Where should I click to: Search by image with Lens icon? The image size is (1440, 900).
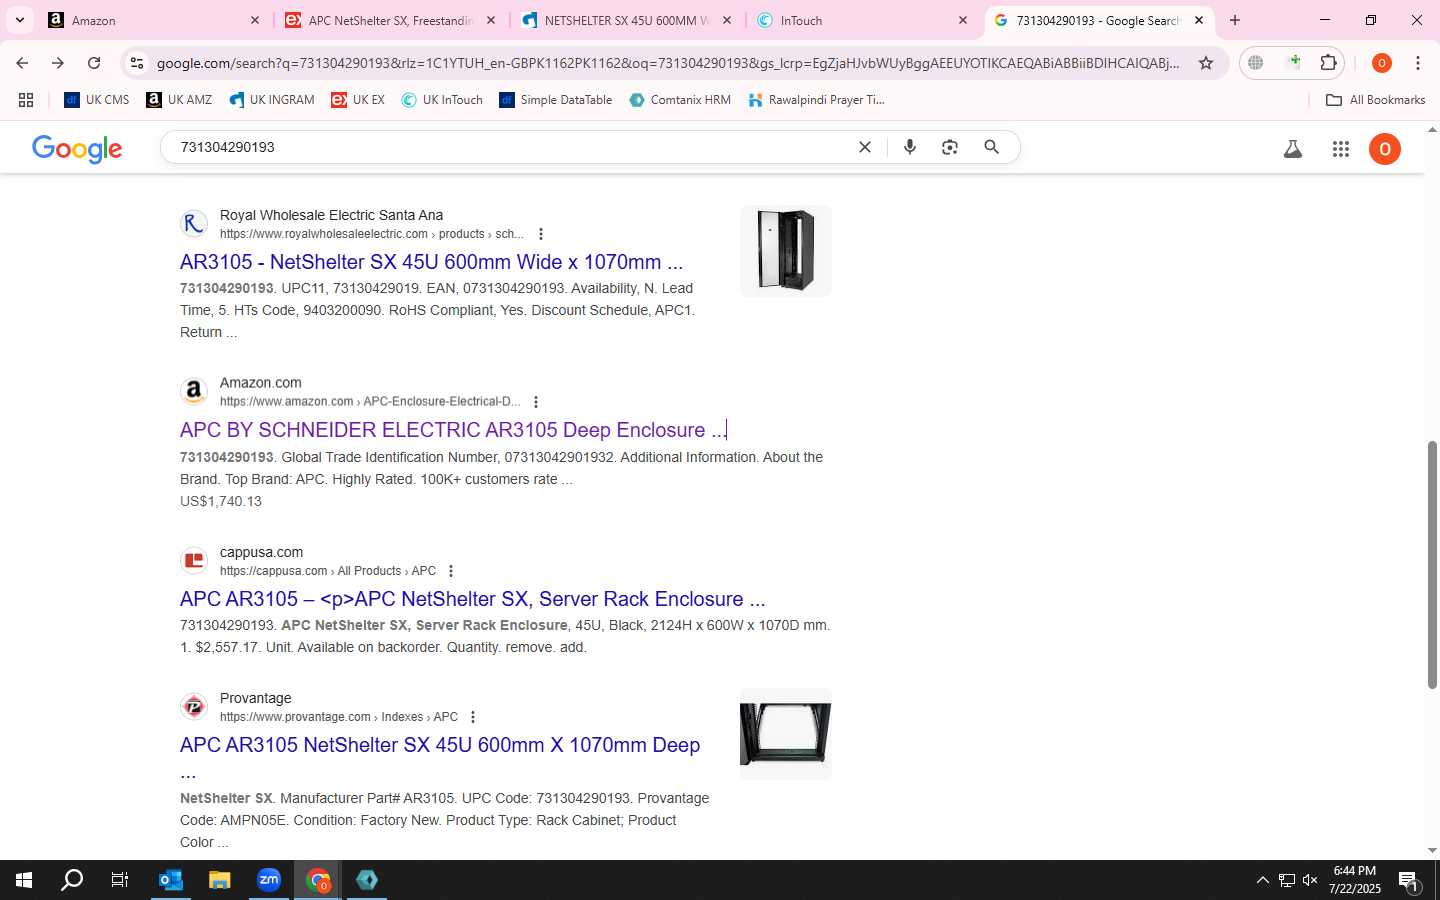coord(950,147)
